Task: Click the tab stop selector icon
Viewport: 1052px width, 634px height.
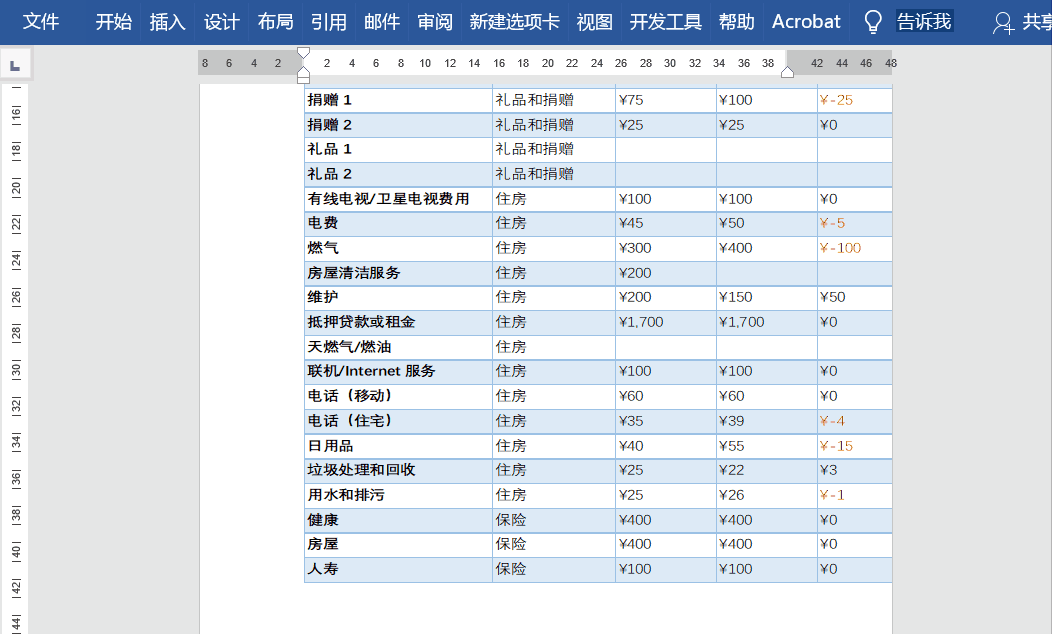Action: [15, 65]
